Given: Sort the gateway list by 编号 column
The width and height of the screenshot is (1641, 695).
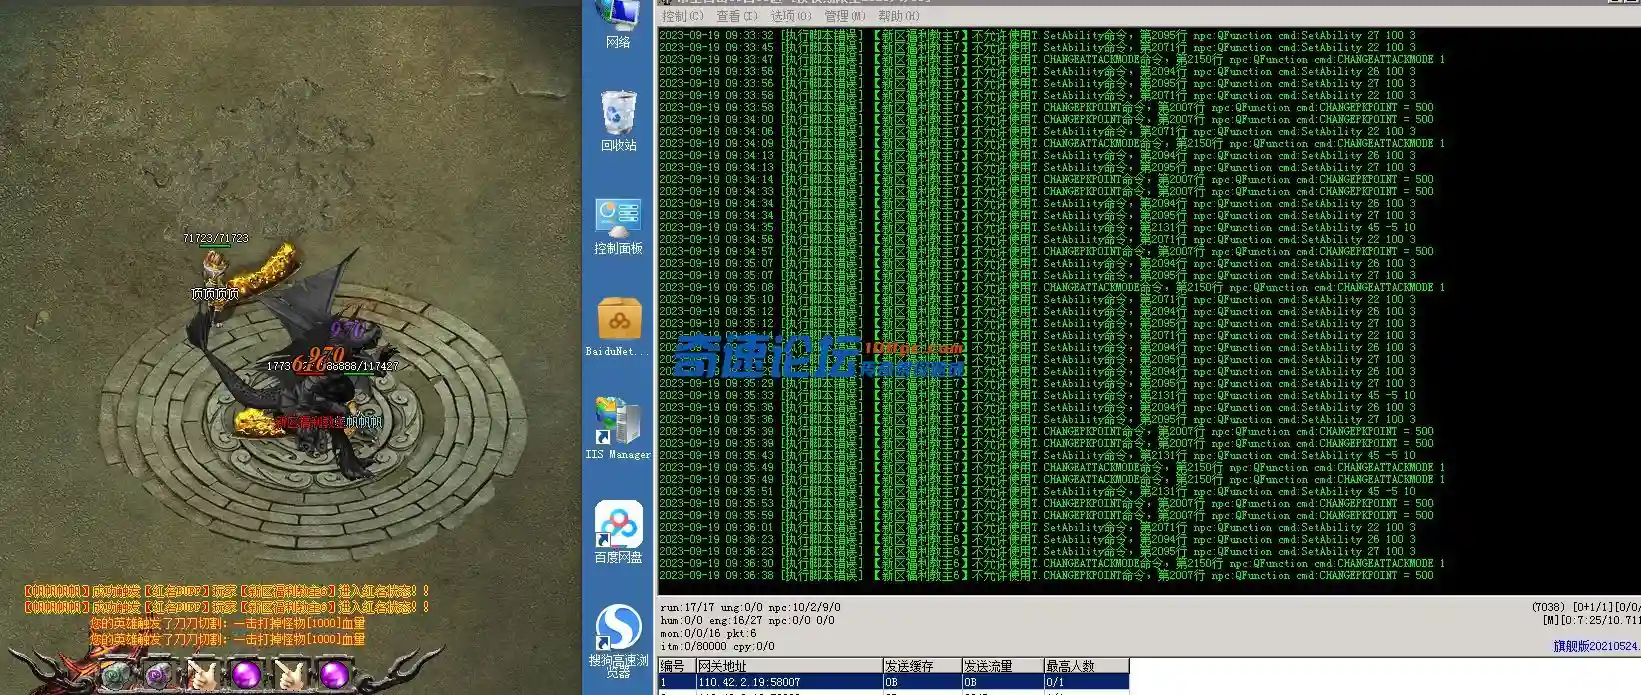Looking at the screenshot, I should 677,666.
